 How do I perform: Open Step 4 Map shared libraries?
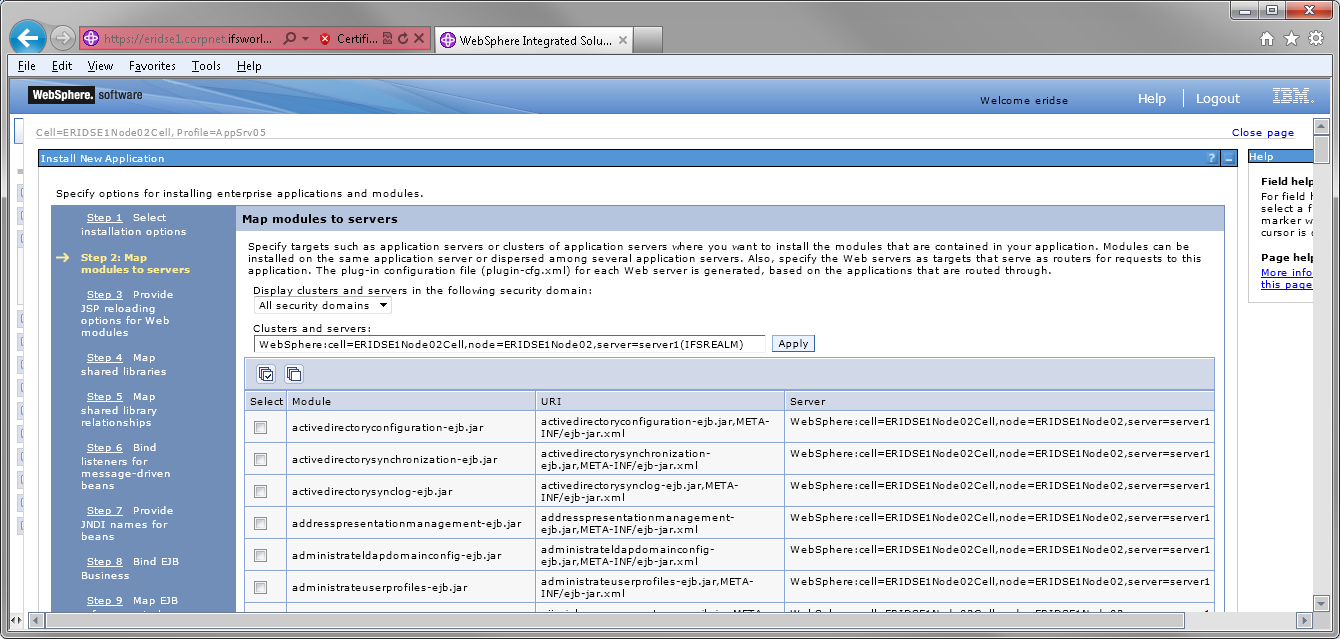[x=104, y=357]
